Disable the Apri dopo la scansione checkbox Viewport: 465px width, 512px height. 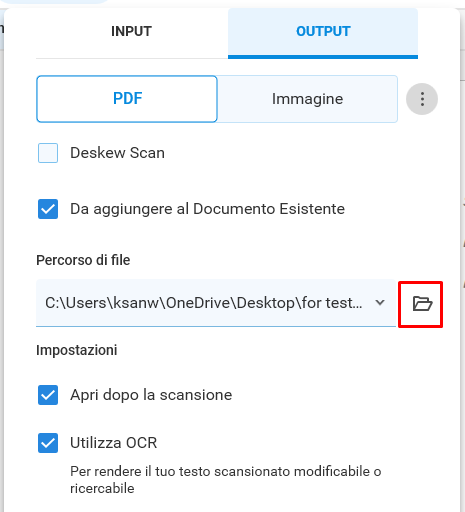click(x=48, y=395)
